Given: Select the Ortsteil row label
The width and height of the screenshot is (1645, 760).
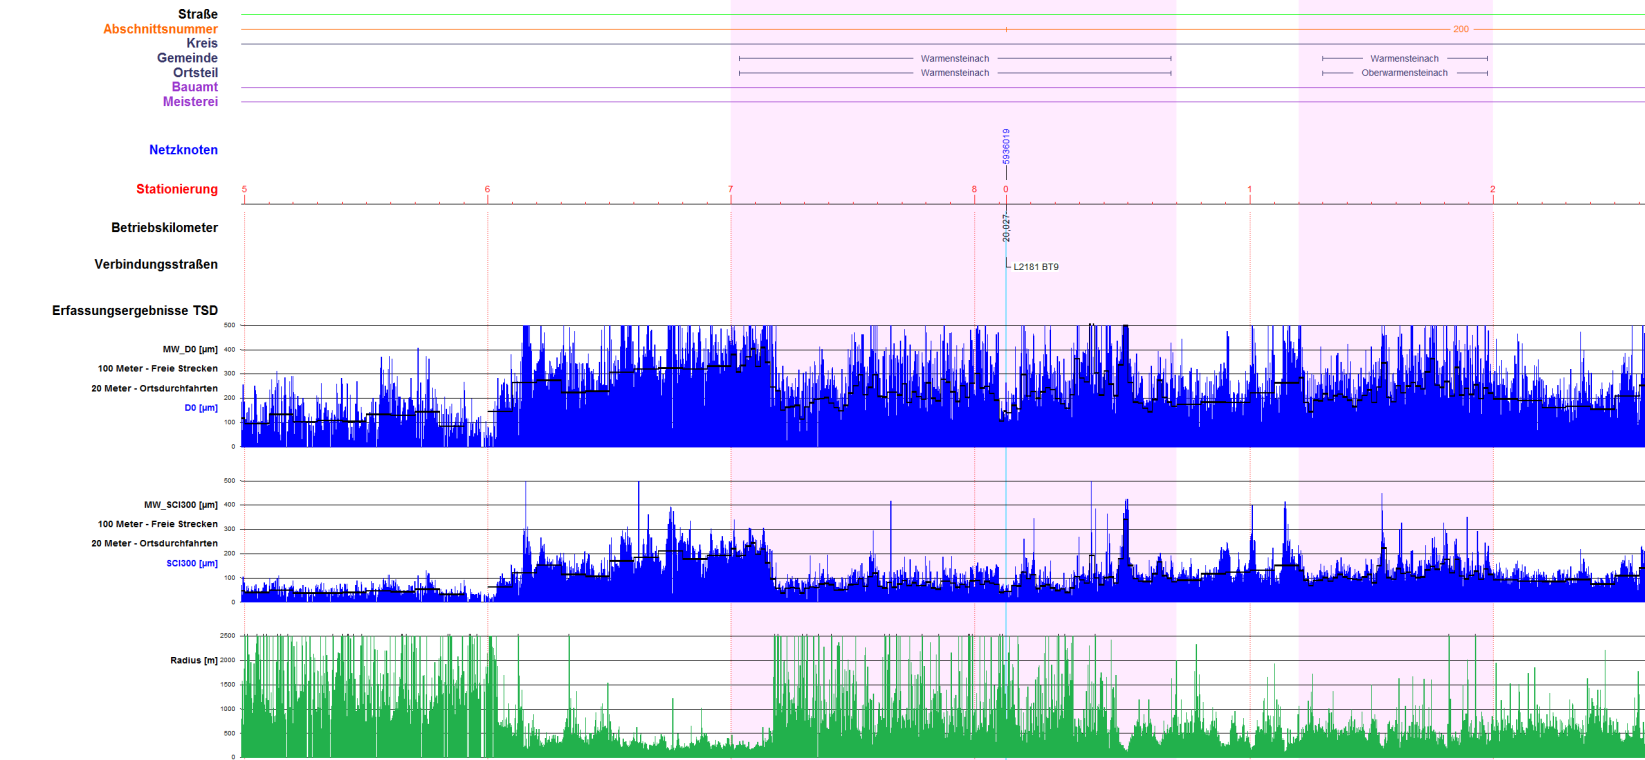Looking at the screenshot, I should (x=195, y=73).
